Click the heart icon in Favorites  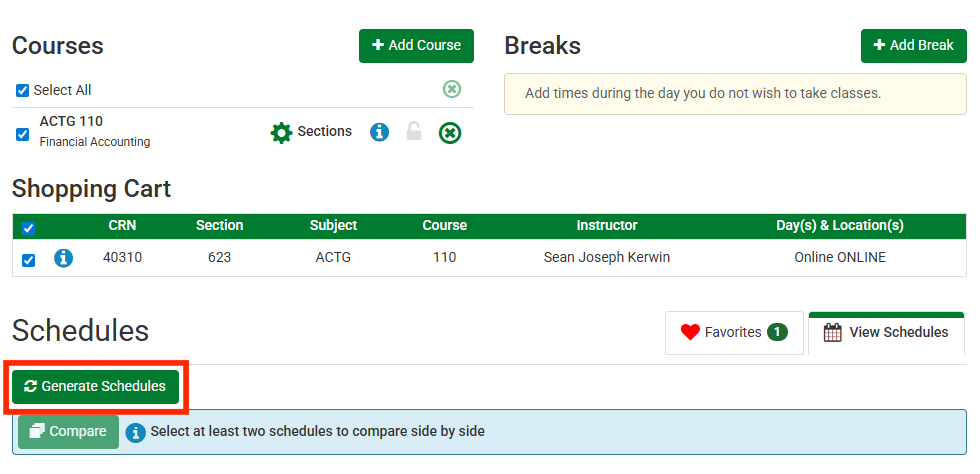click(690, 332)
